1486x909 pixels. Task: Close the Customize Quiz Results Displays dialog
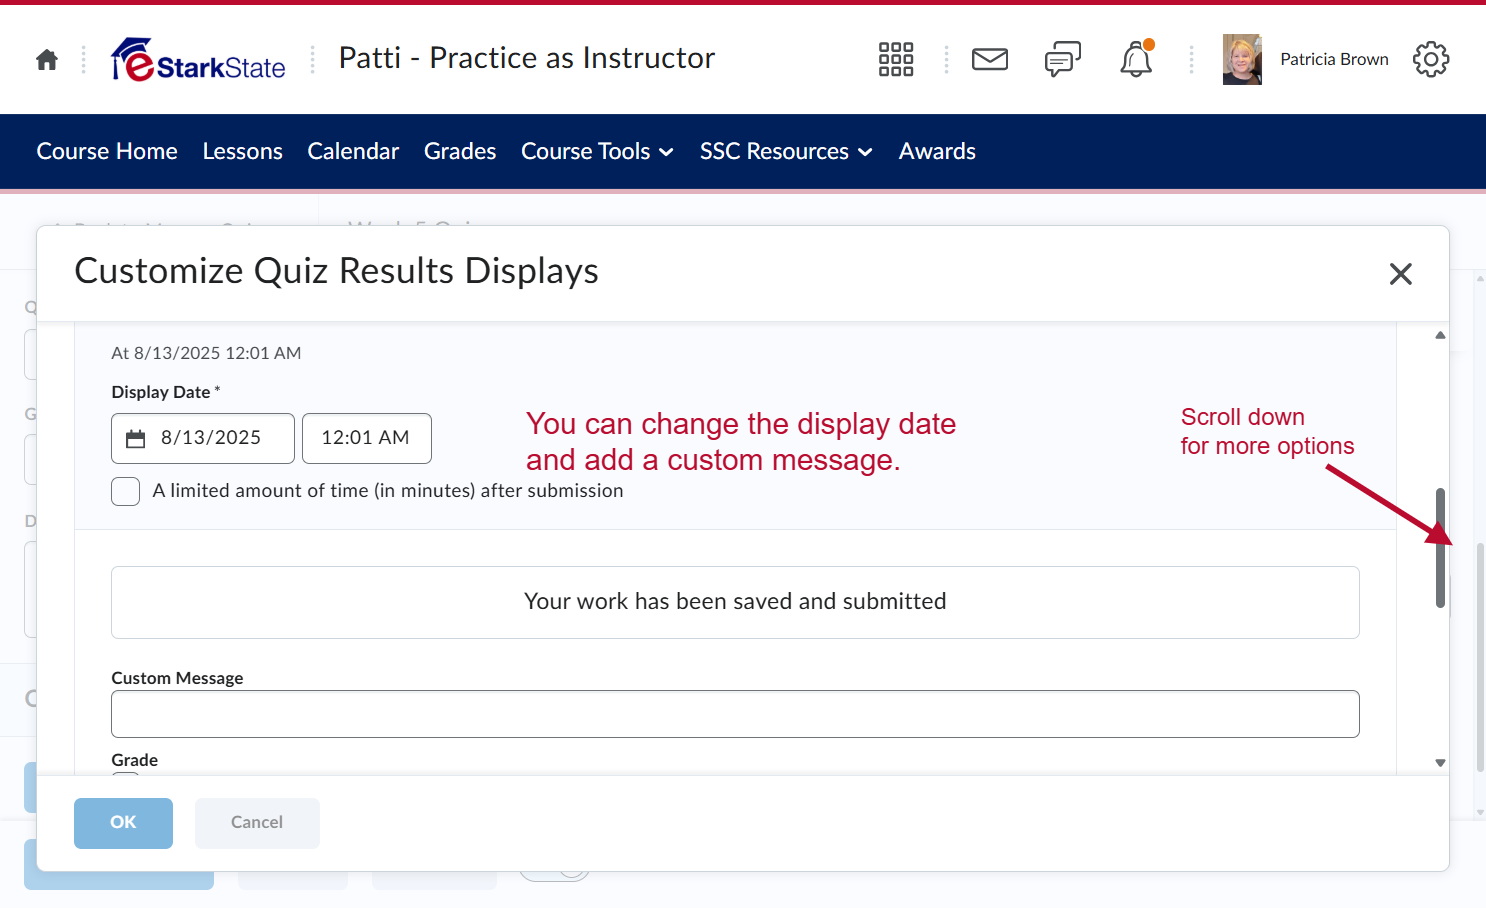[1401, 274]
